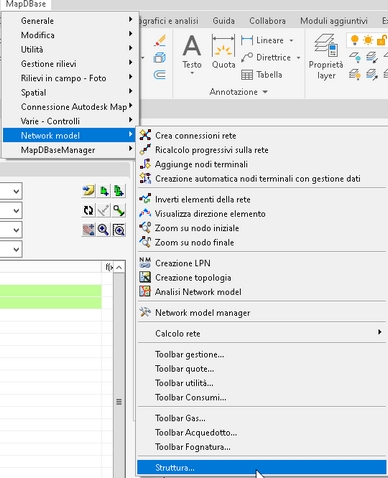Open Toolbar Acquedotto... entry
The width and height of the screenshot is (388, 478).
[x=262, y=432]
